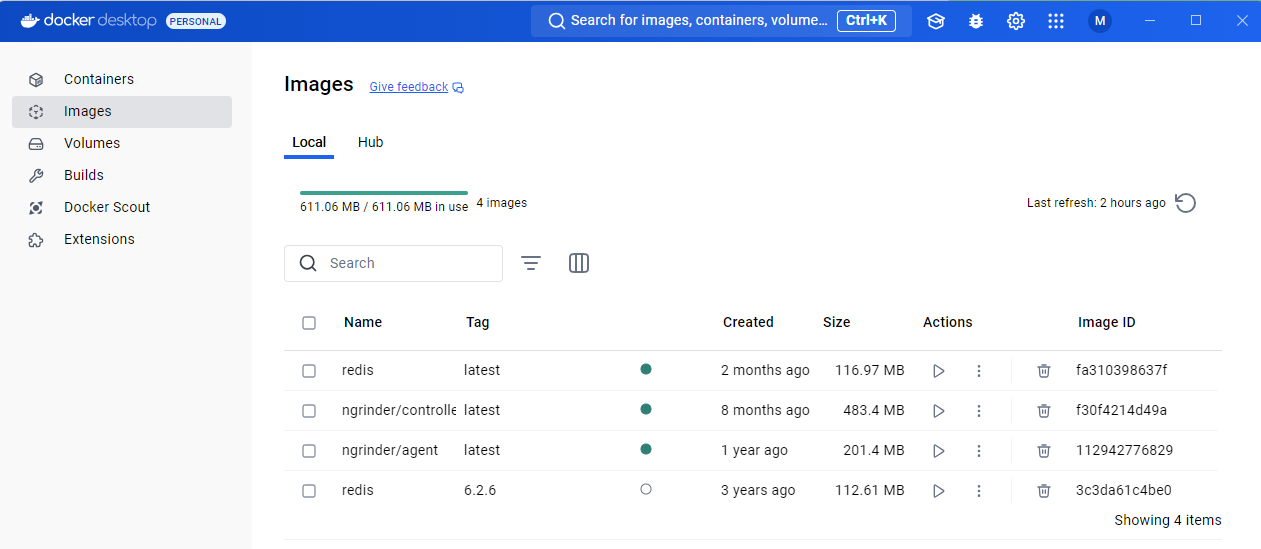Open the filter options icon
This screenshot has width=1261, height=549.
(531, 263)
